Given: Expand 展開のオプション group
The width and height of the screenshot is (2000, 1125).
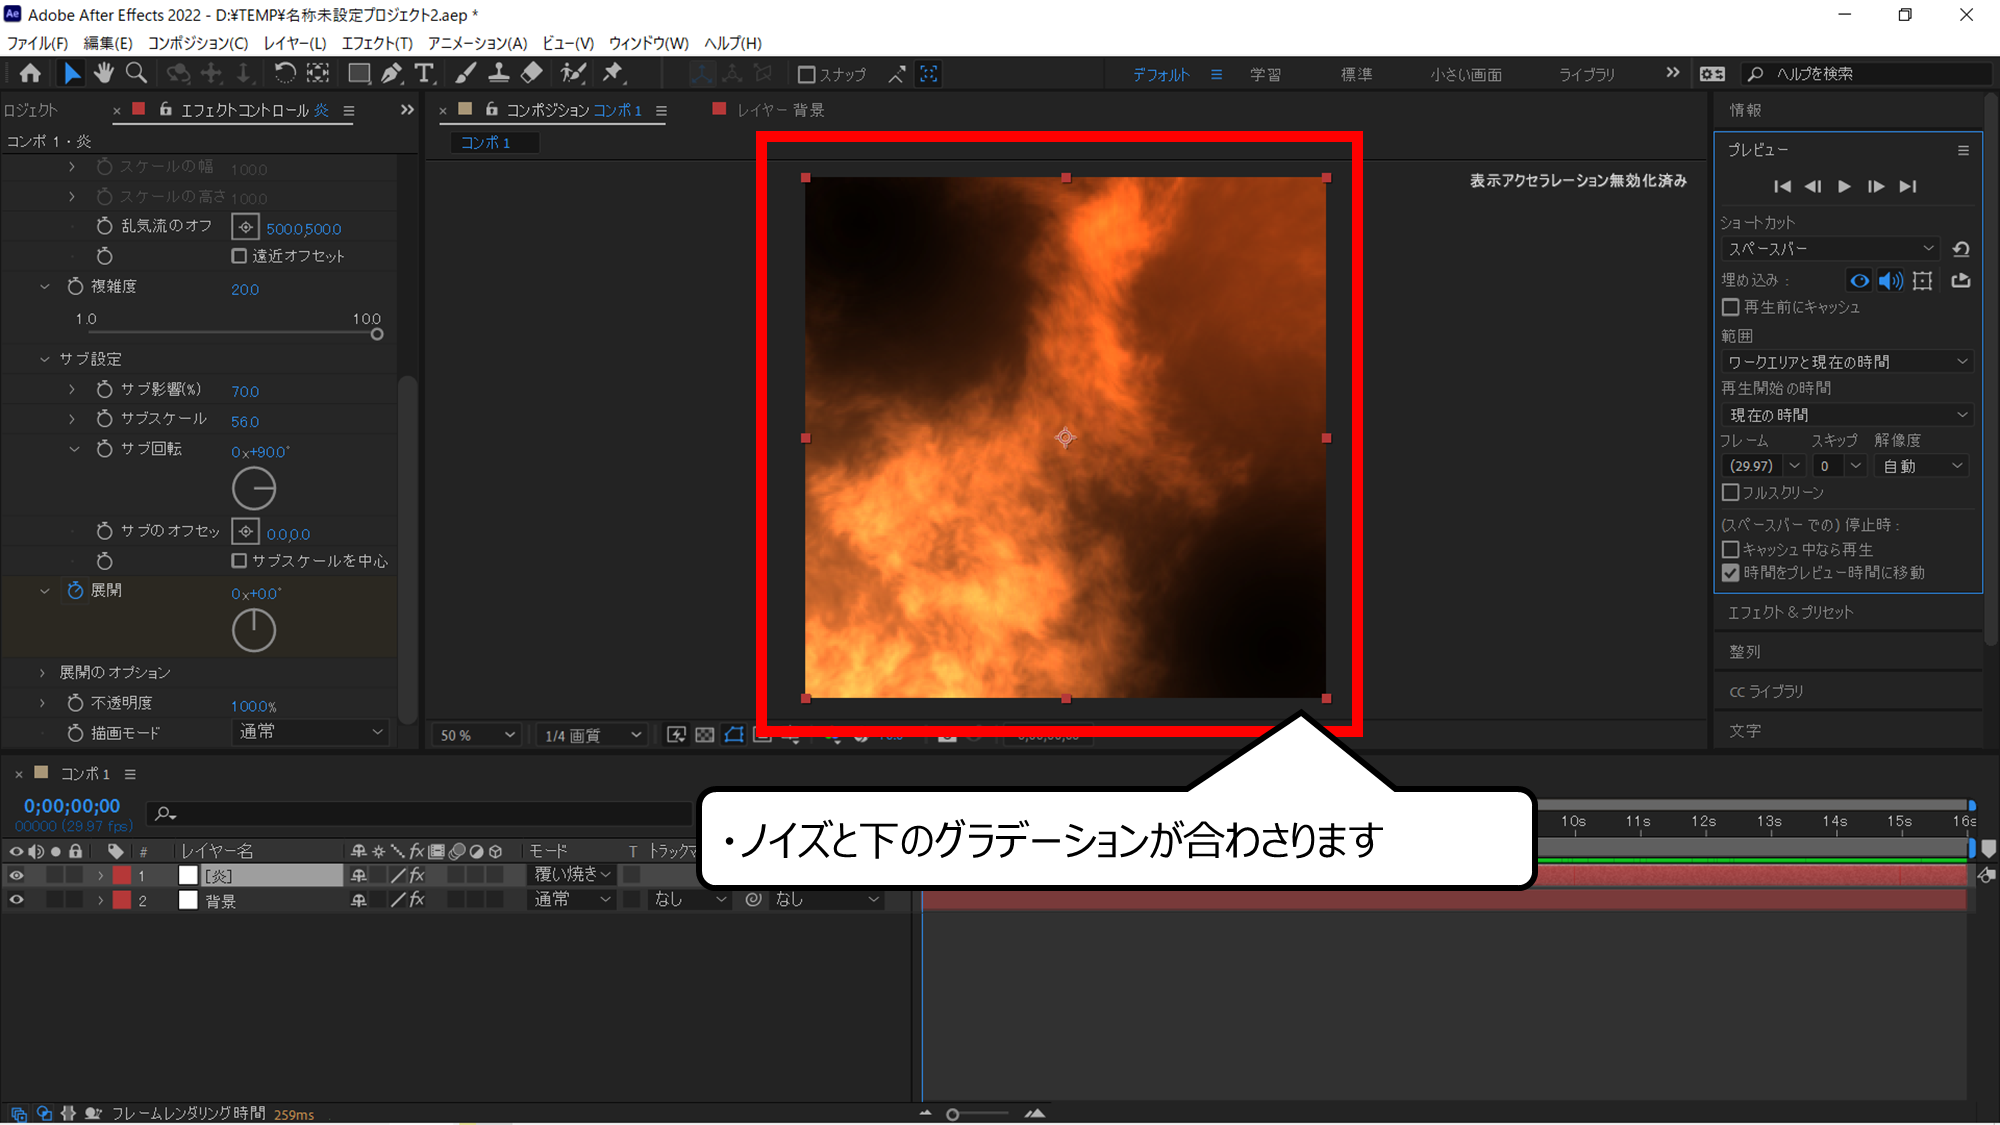Looking at the screenshot, I should click(x=42, y=673).
